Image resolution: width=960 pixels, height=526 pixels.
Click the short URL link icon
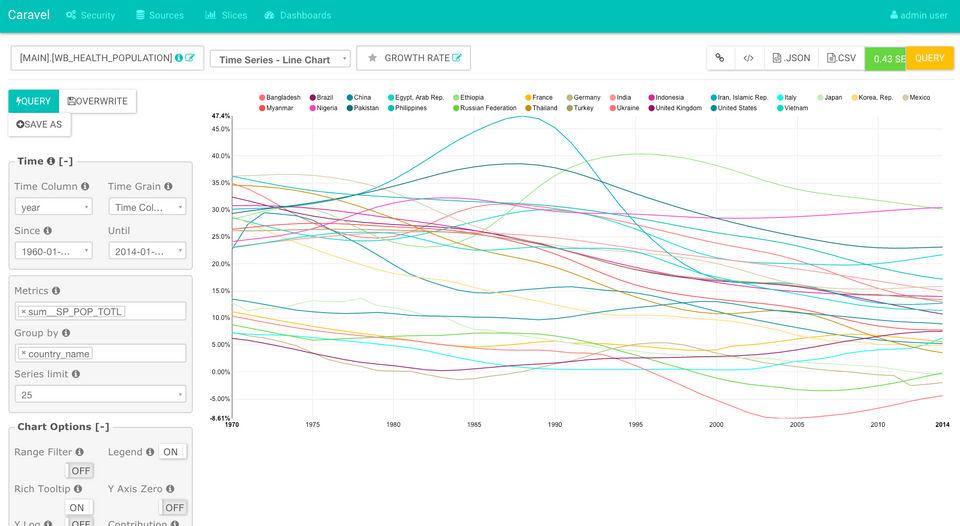click(719, 58)
